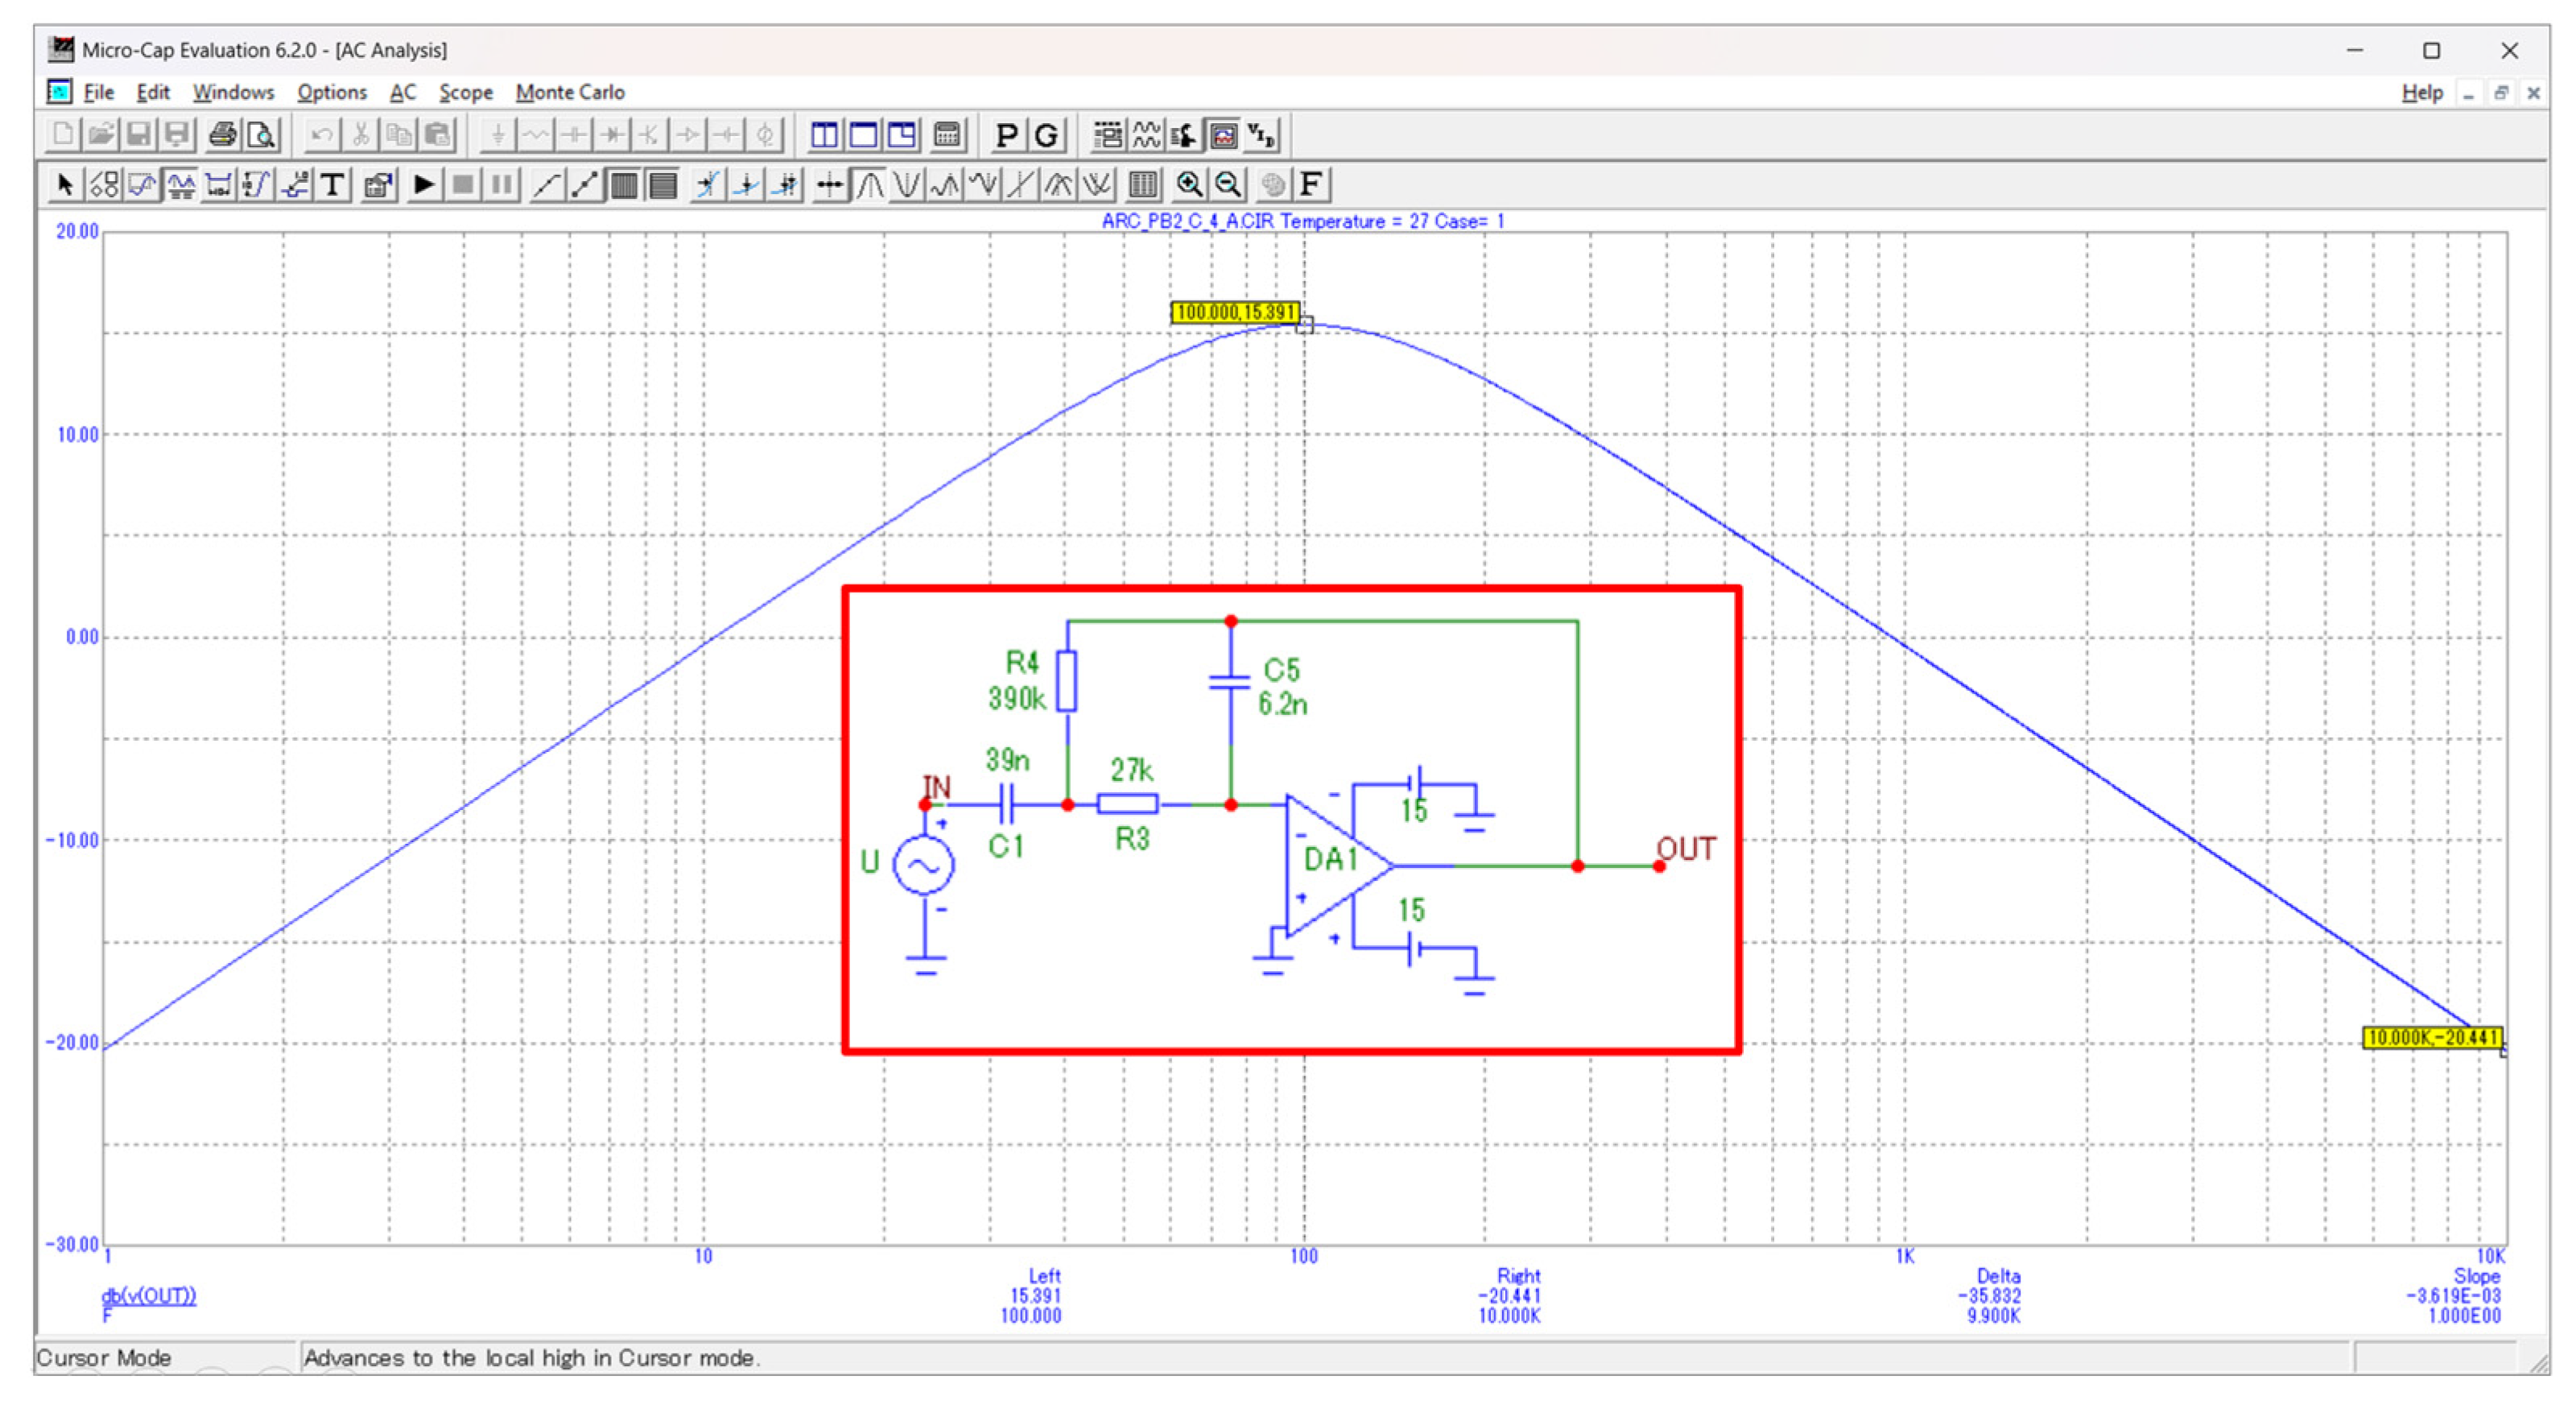Click the db(v(OUT)) plot label link
The width and height of the screenshot is (2576, 1405).
coord(148,1295)
